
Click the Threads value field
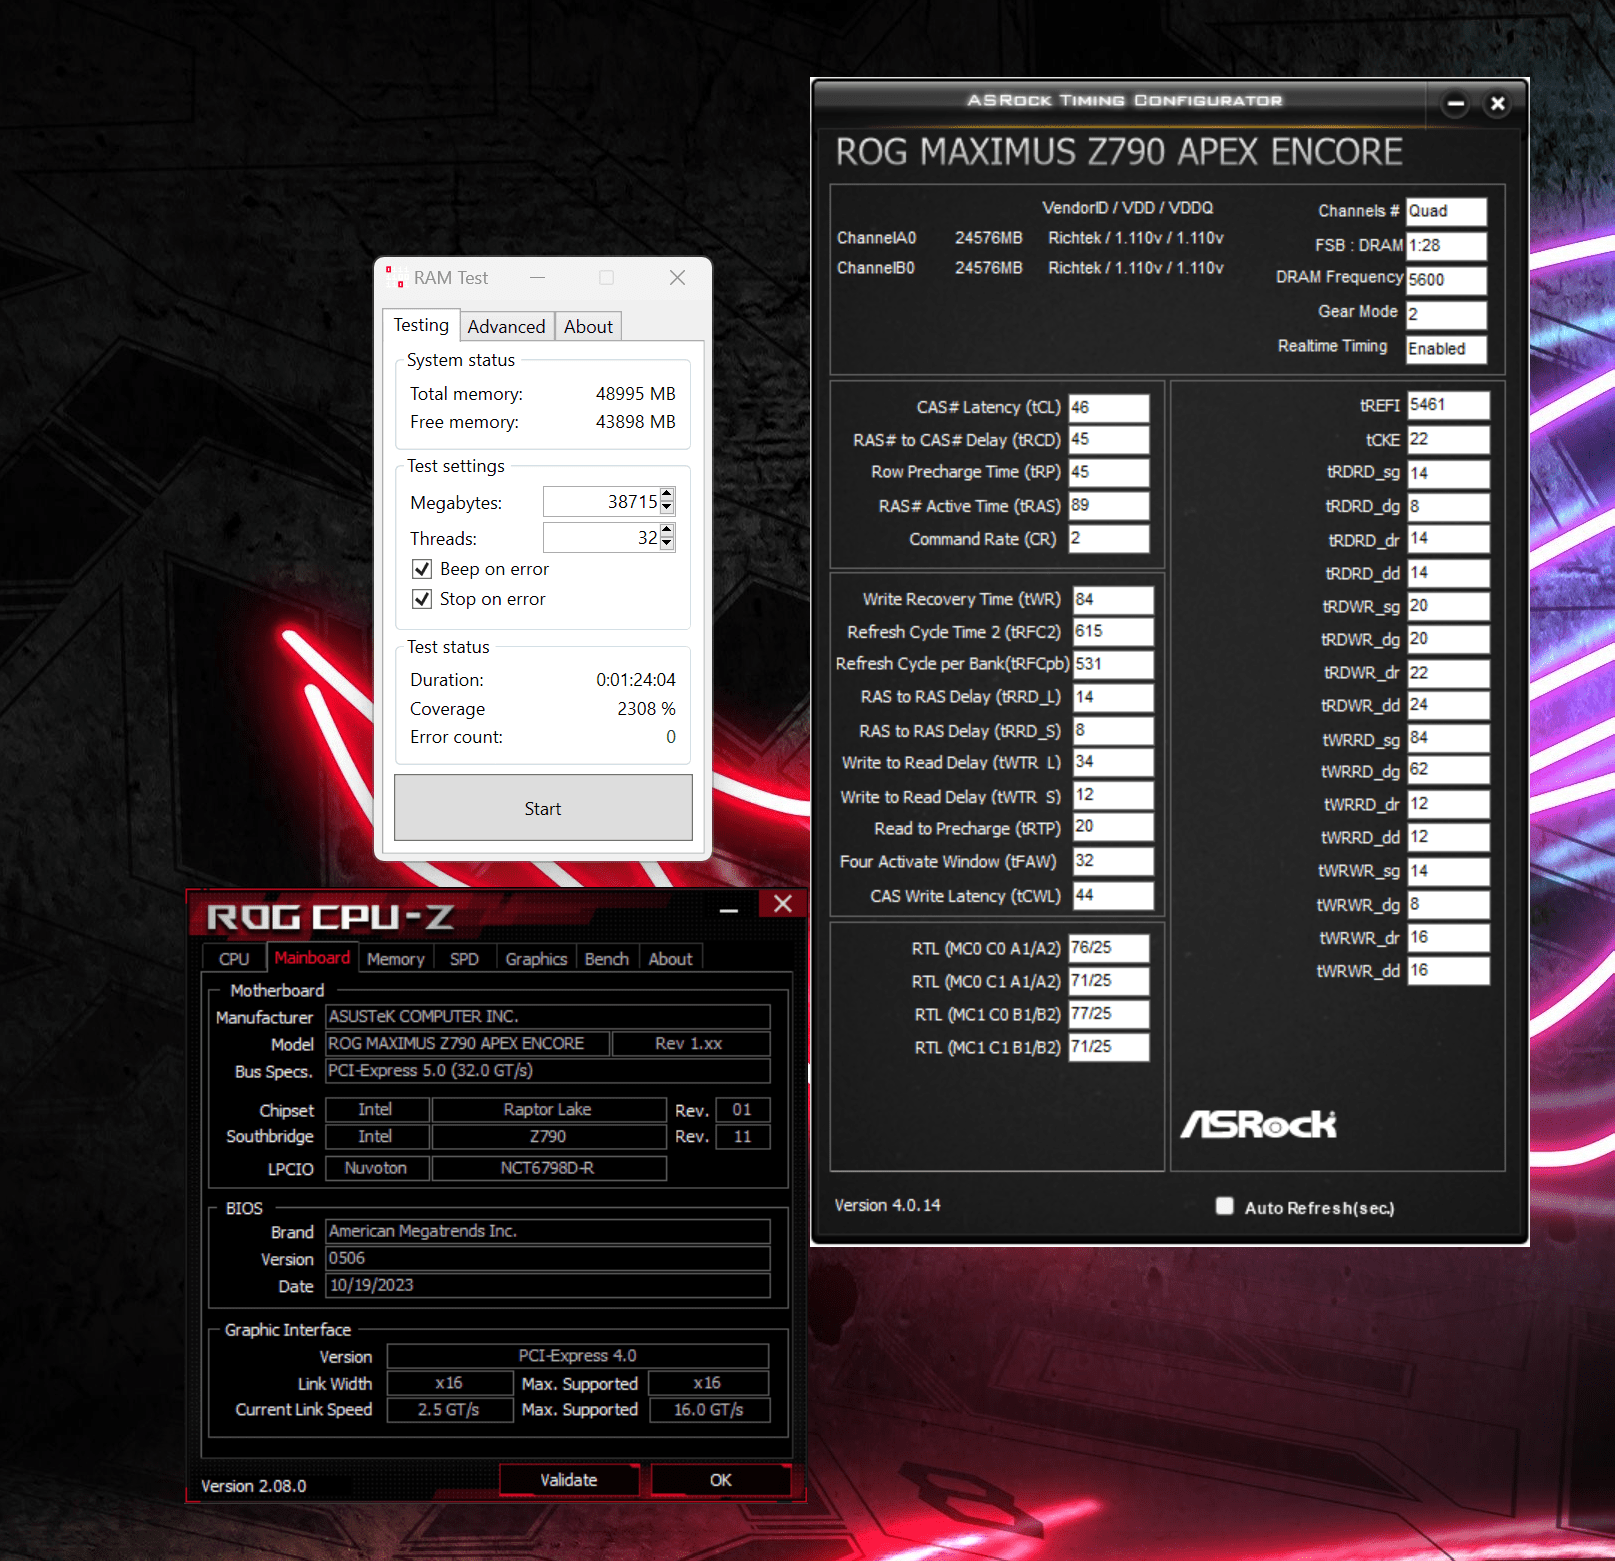pos(602,537)
